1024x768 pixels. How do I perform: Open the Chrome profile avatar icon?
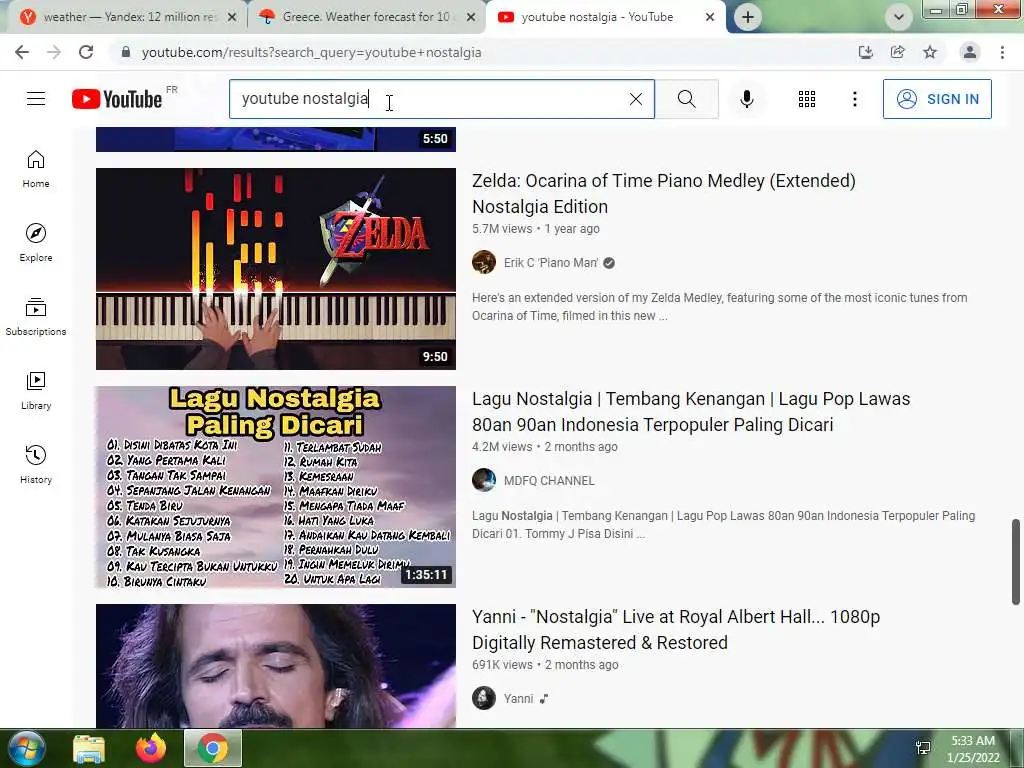click(x=970, y=52)
